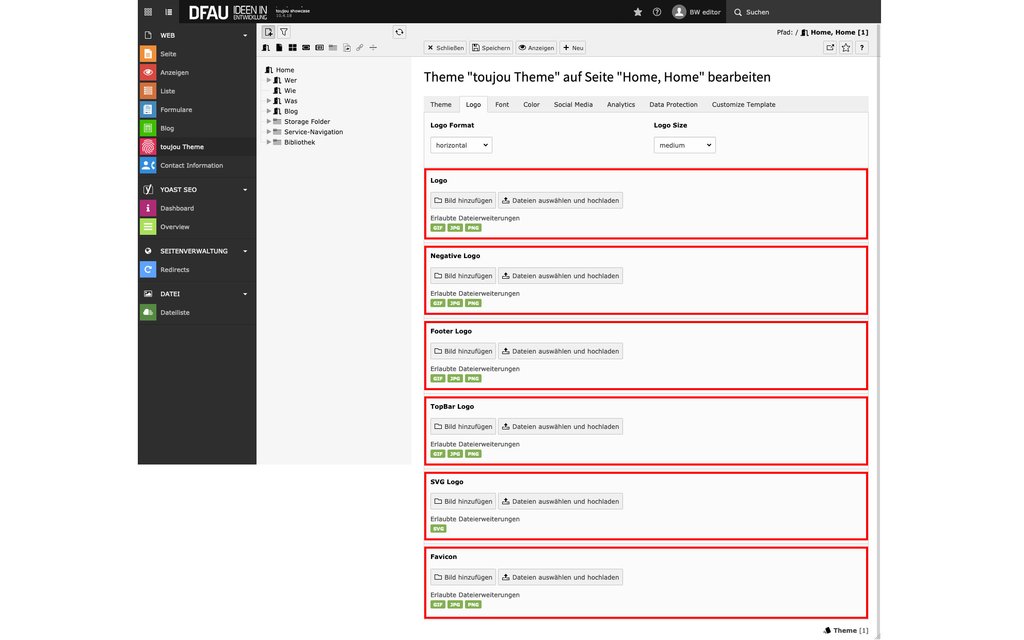Collapse the WEB module group
Image resolution: width=1024 pixels, height=640 pixels.
click(x=245, y=35)
